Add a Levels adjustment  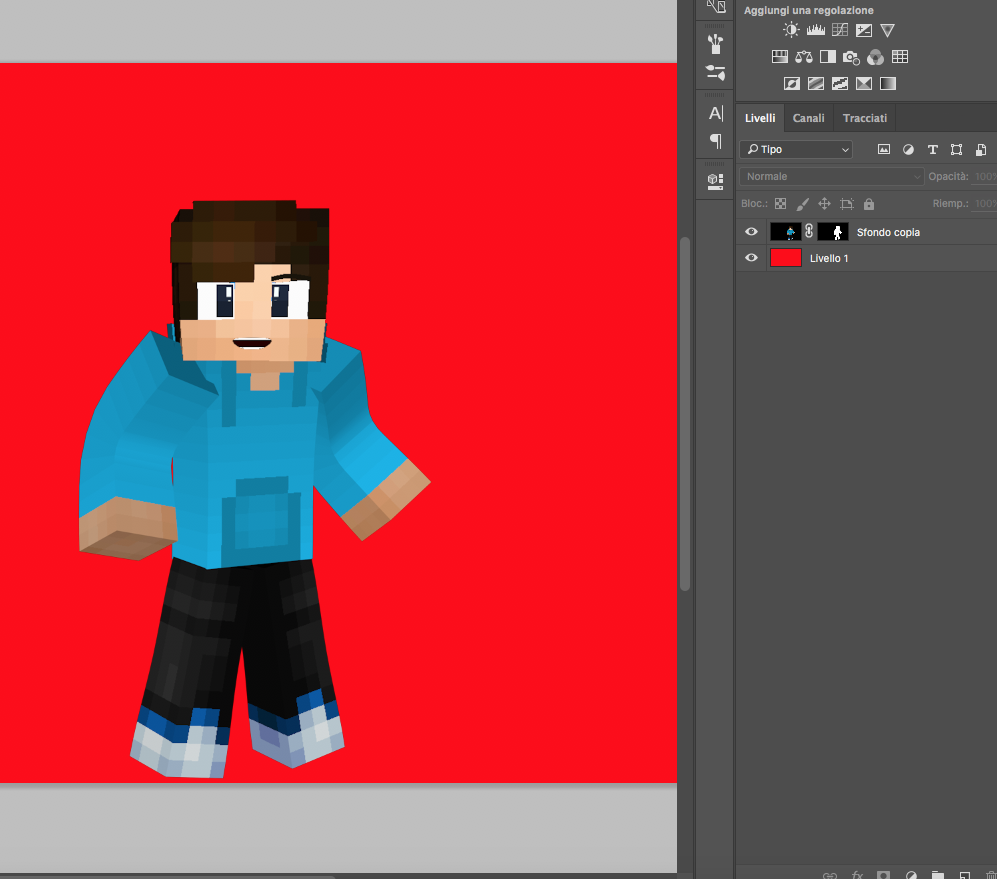[815, 30]
